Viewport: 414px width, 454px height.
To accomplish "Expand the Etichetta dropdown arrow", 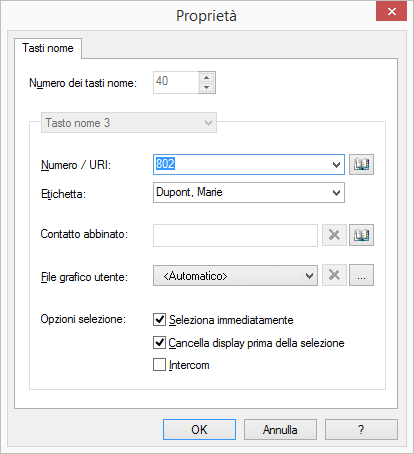I will point(337,192).
